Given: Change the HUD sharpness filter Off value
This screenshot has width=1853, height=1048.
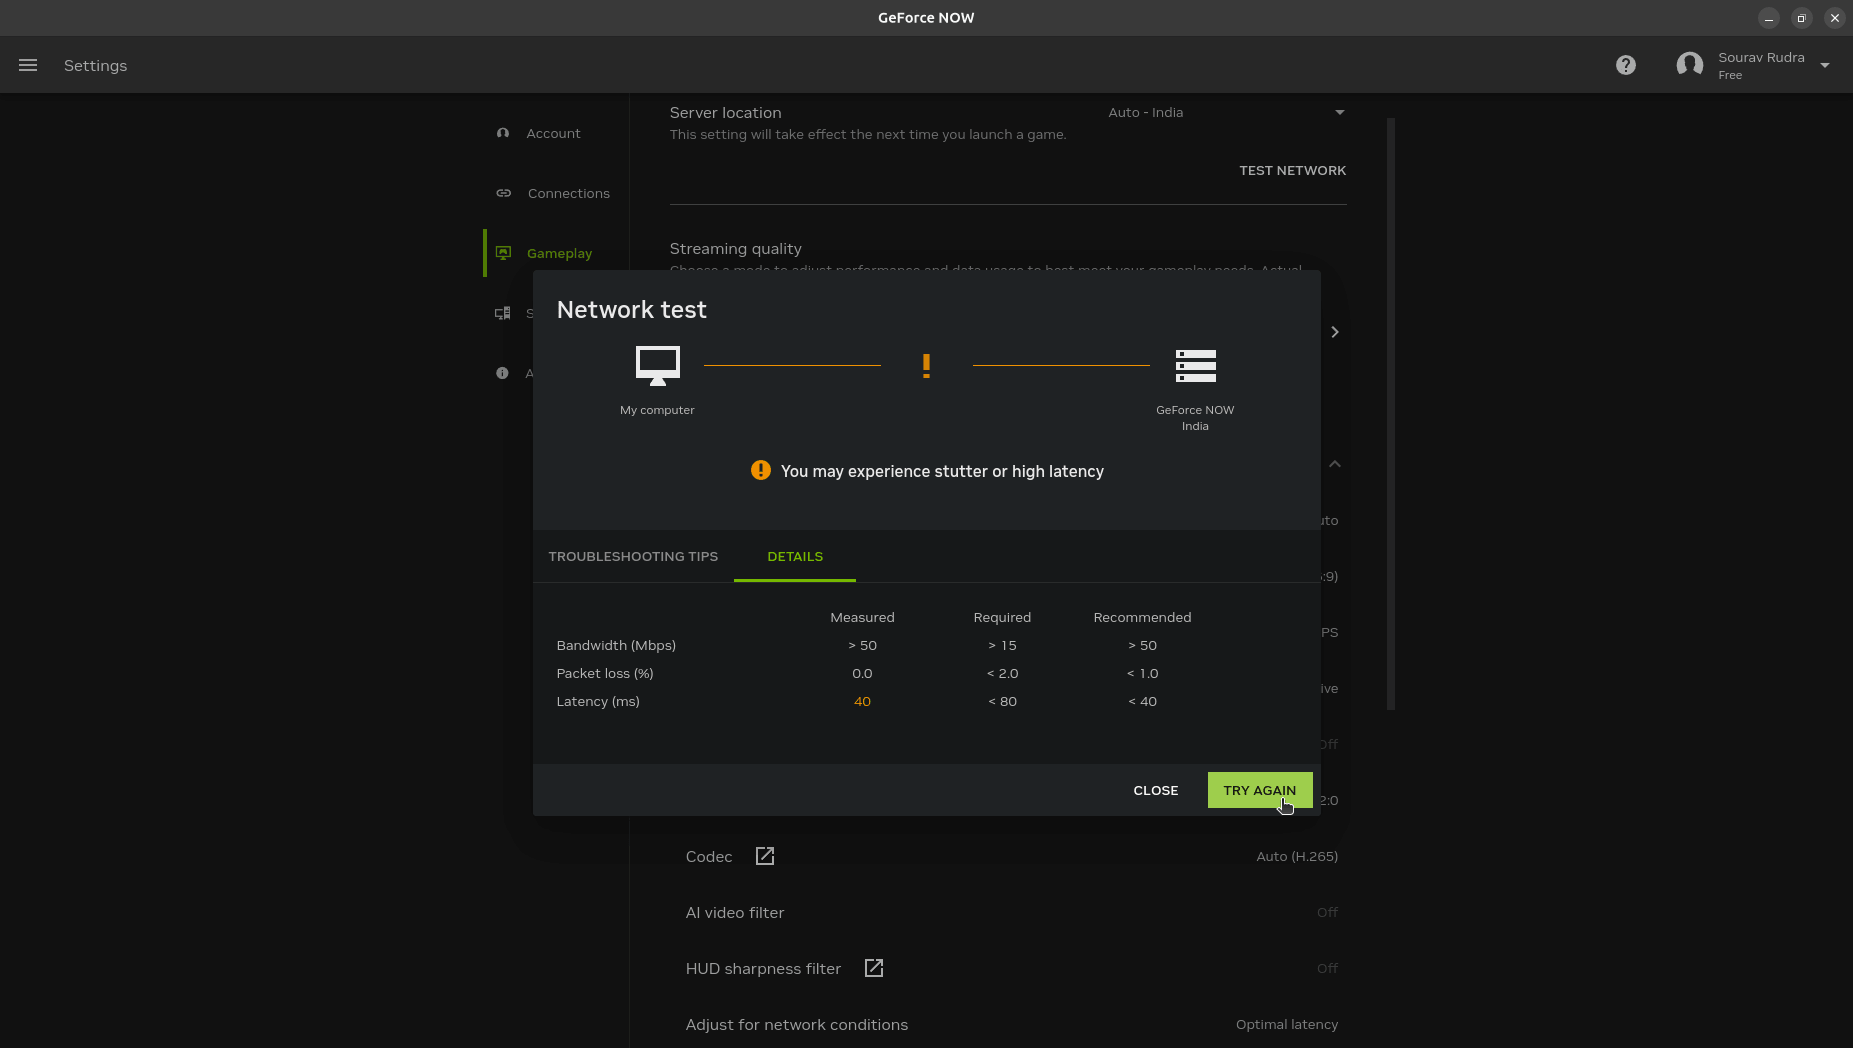Looking at the screenshot, I should (x=1327, y=968).
